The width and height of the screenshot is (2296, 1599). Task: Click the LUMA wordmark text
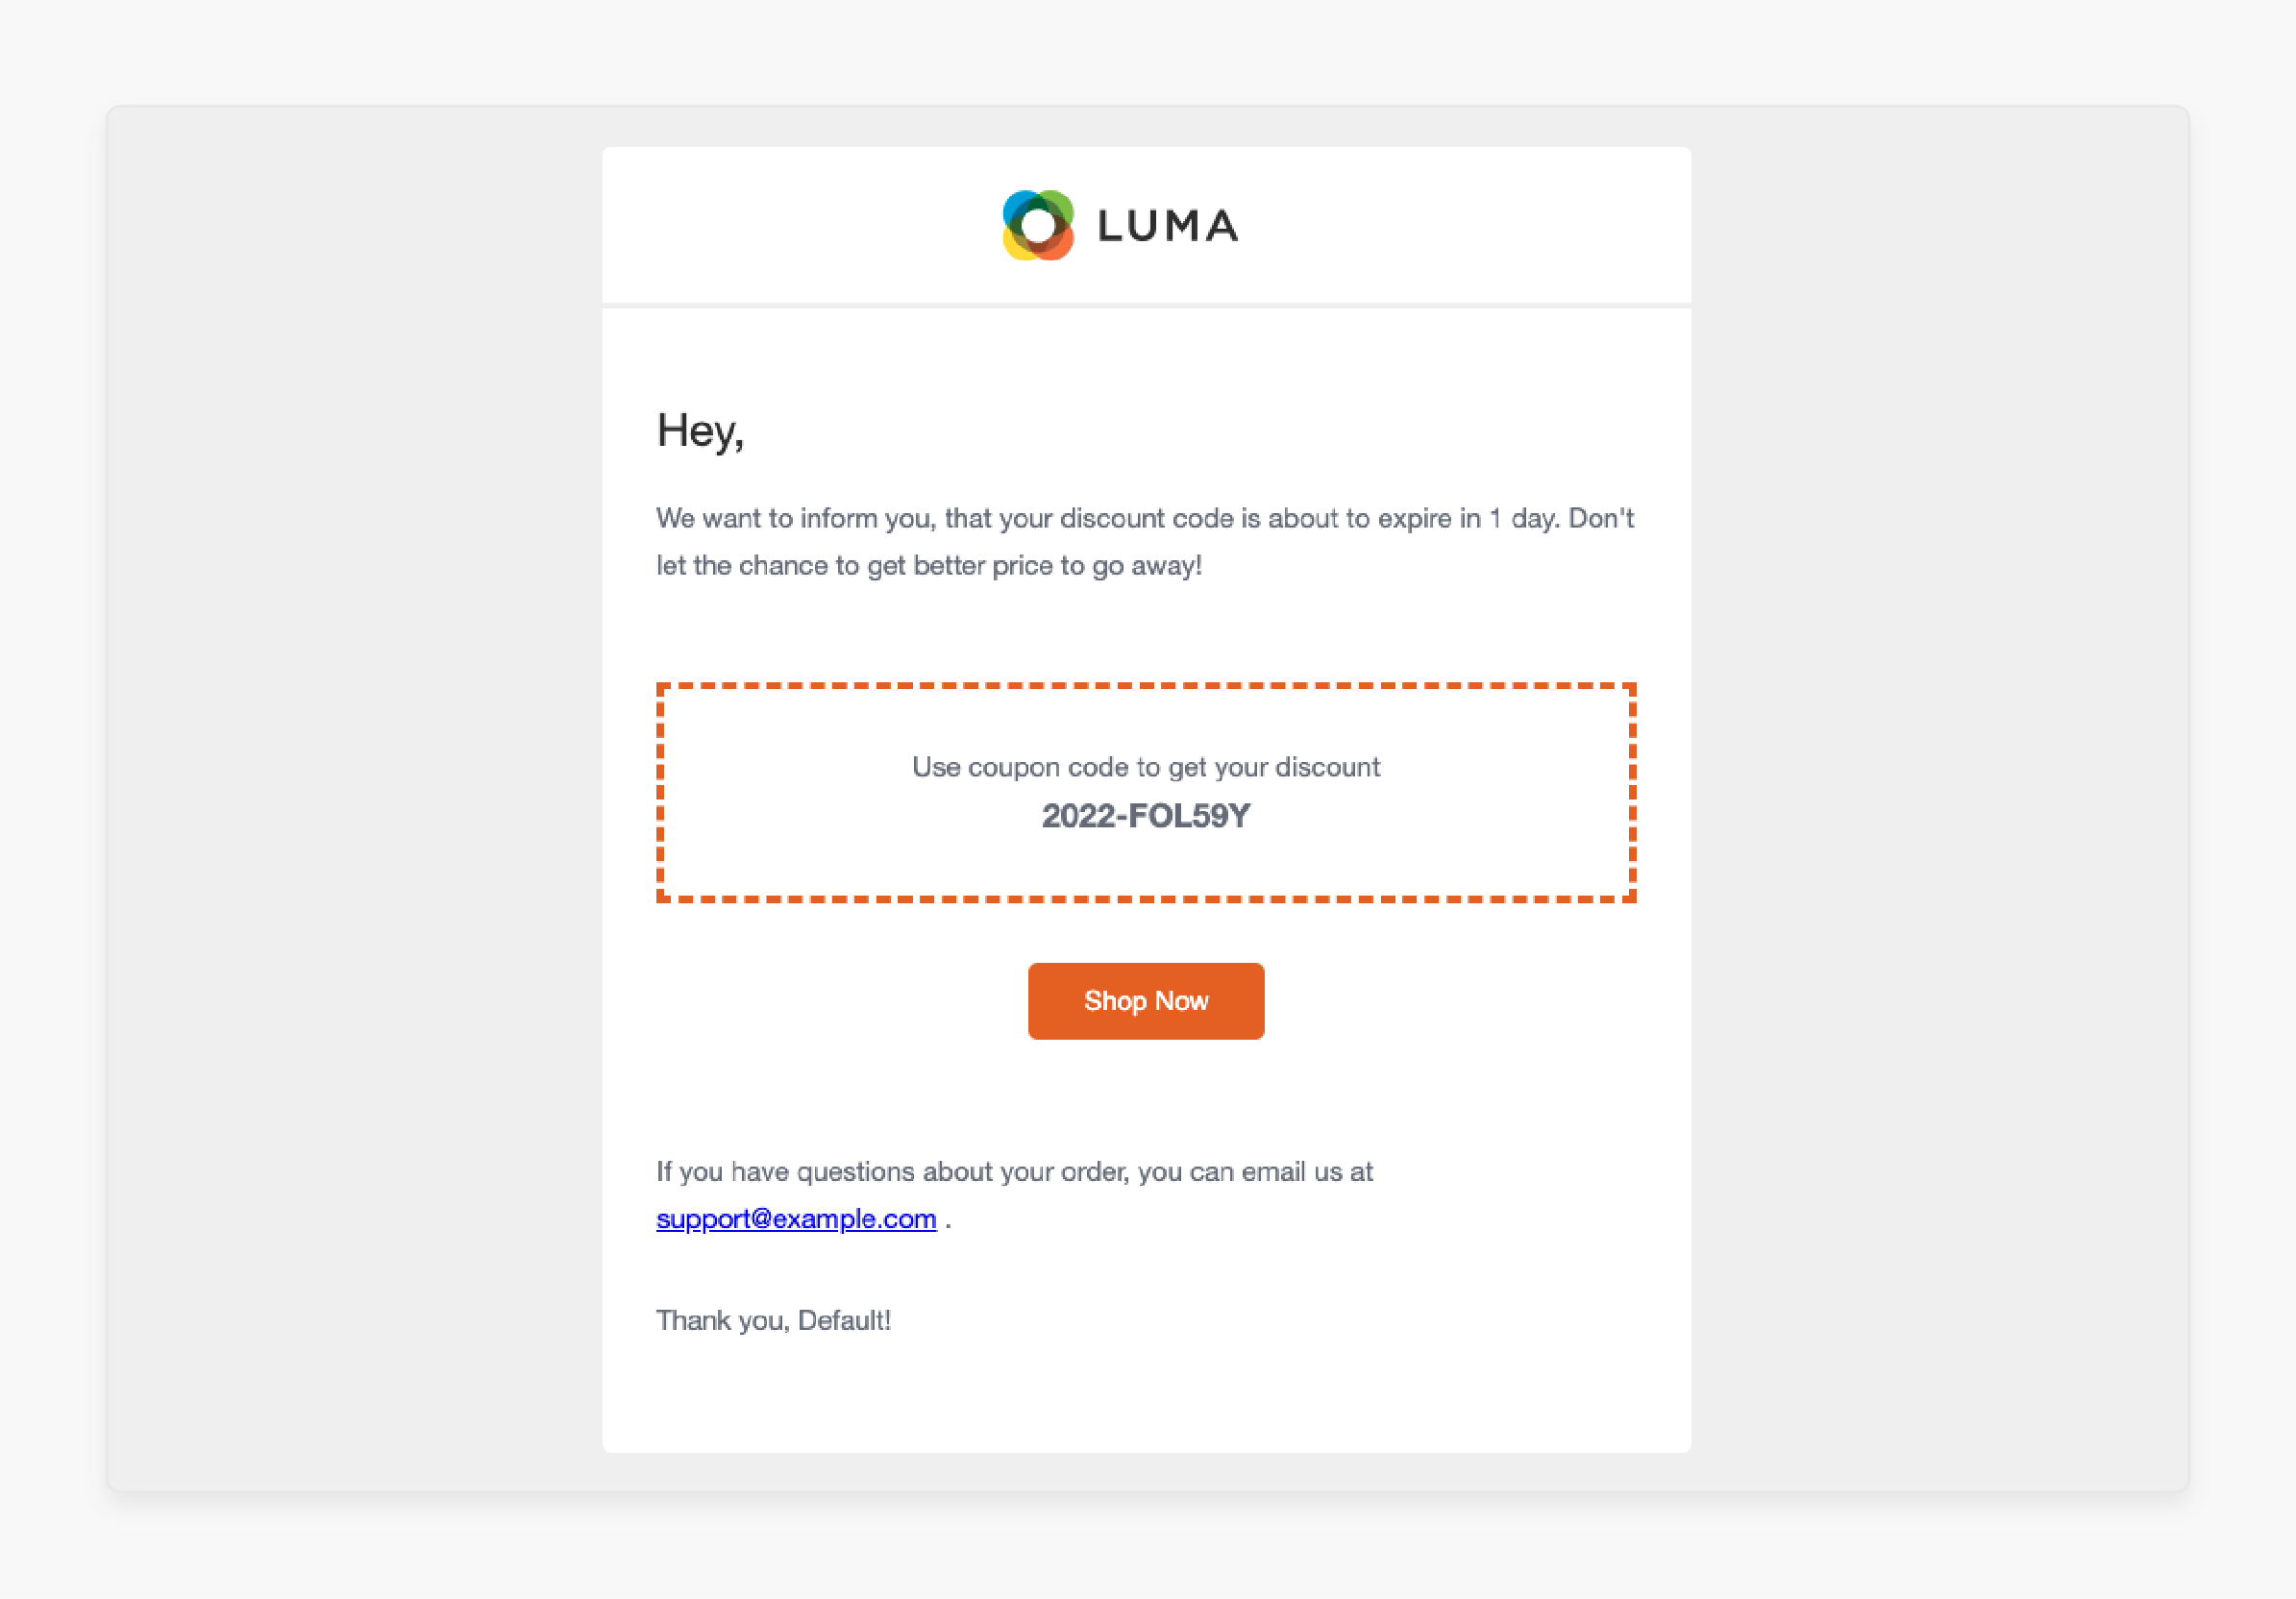point(1168,226)
